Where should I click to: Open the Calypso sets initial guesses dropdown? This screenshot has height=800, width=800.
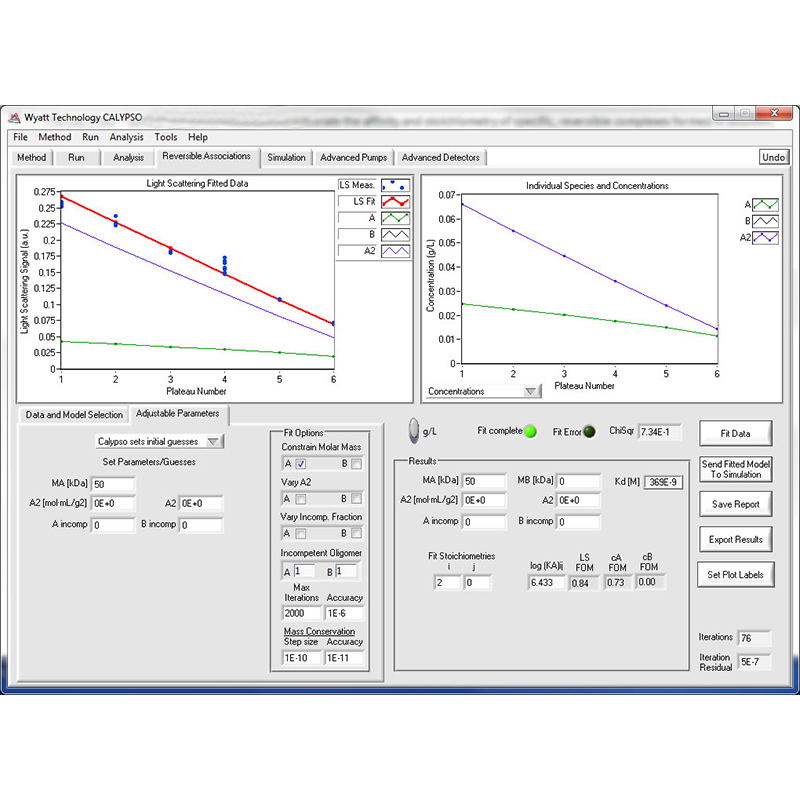coord(159,441)
